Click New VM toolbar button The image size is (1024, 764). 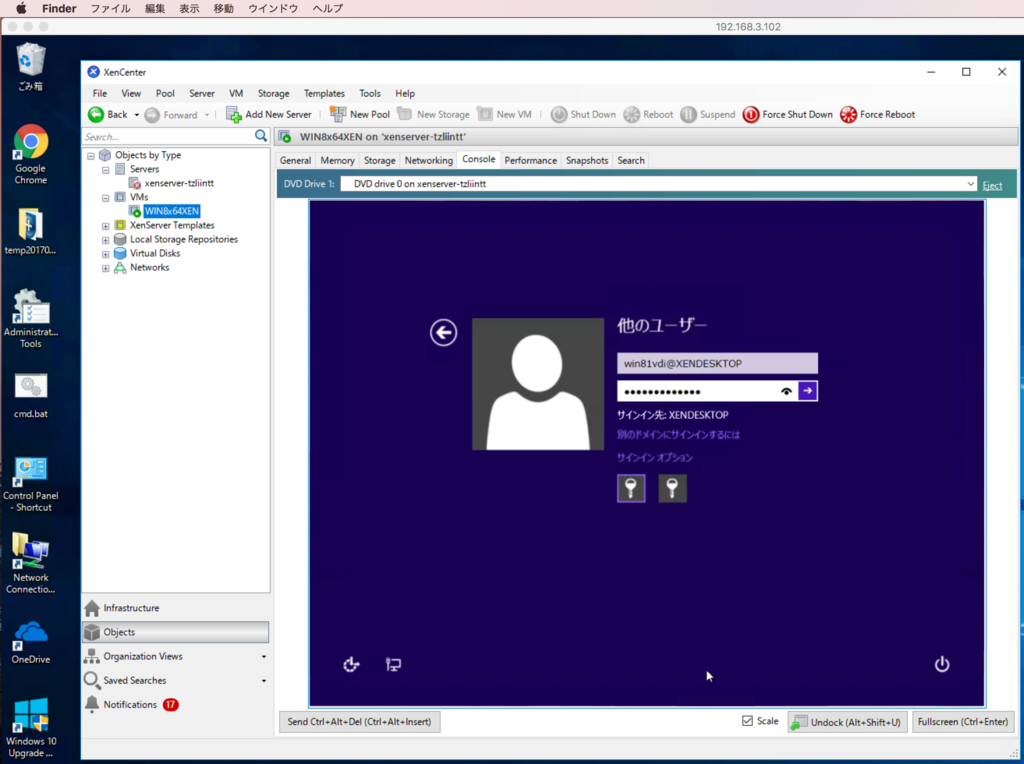(504, 114)
